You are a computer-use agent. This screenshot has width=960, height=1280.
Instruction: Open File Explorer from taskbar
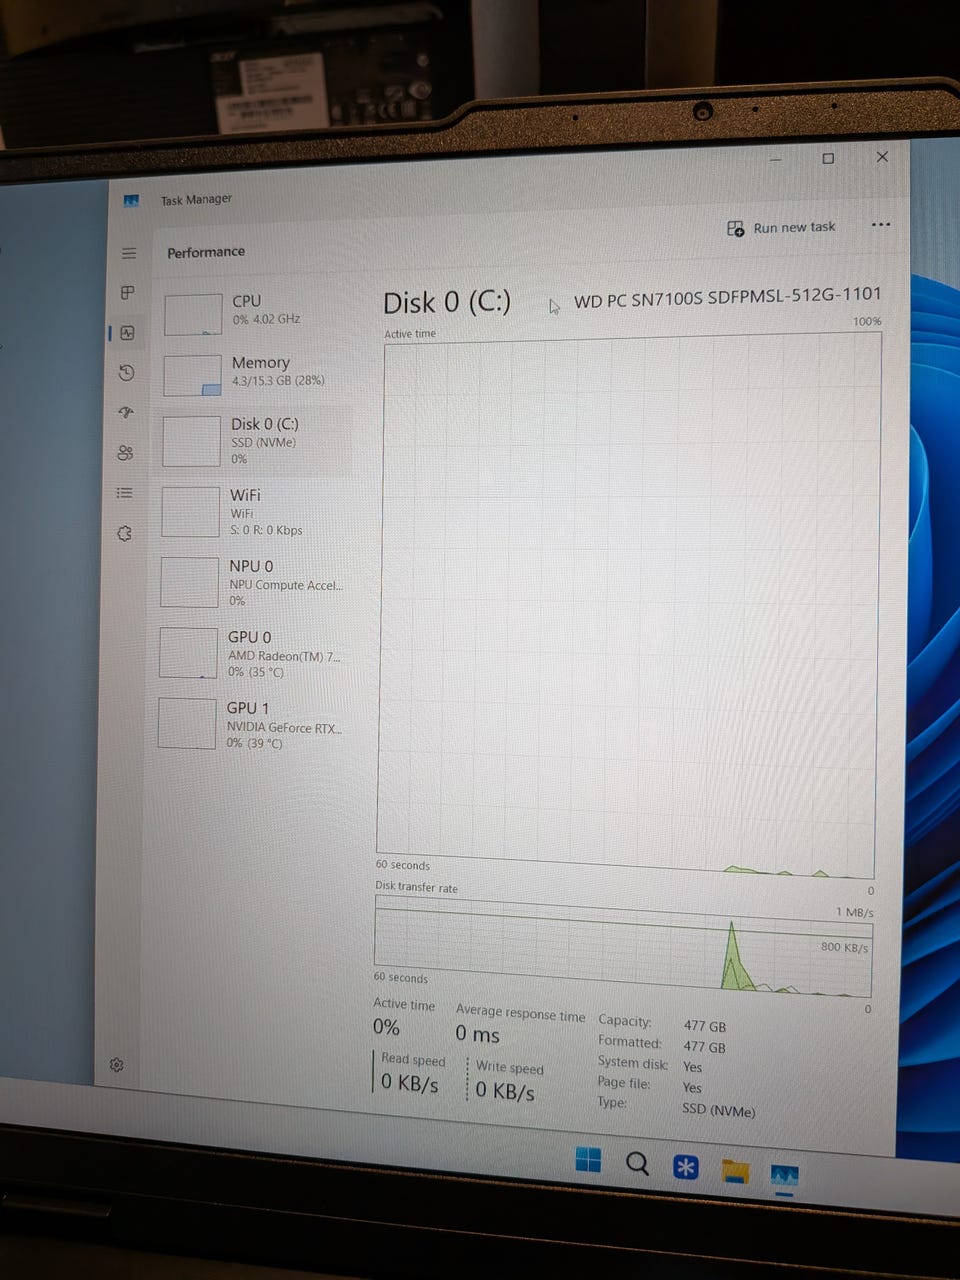tap(736, 1171)
